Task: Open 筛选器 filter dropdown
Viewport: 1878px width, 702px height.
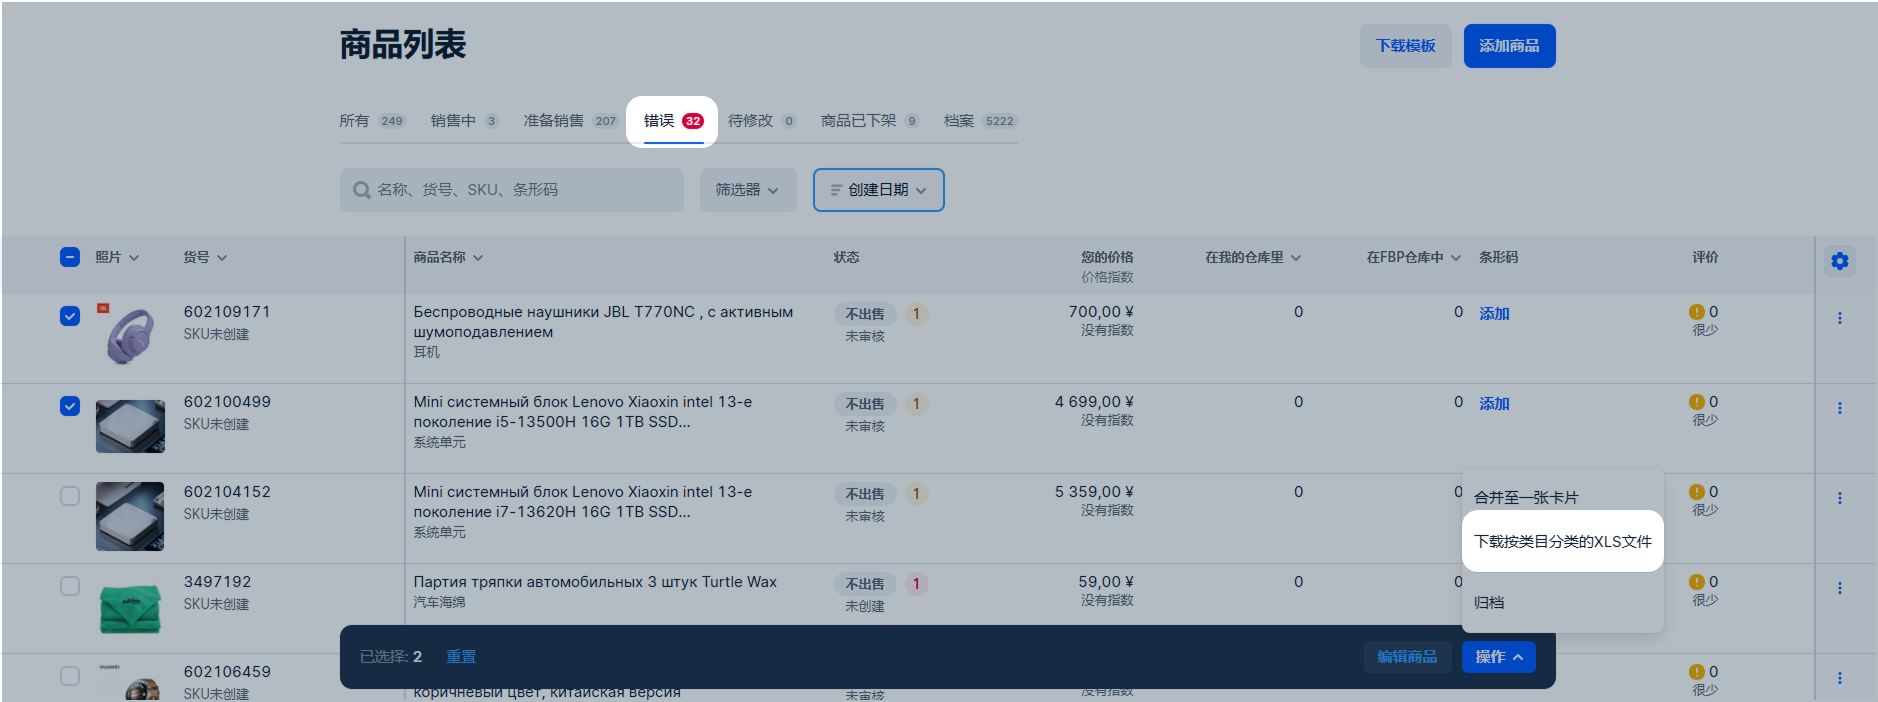Action: coord(747,190)
